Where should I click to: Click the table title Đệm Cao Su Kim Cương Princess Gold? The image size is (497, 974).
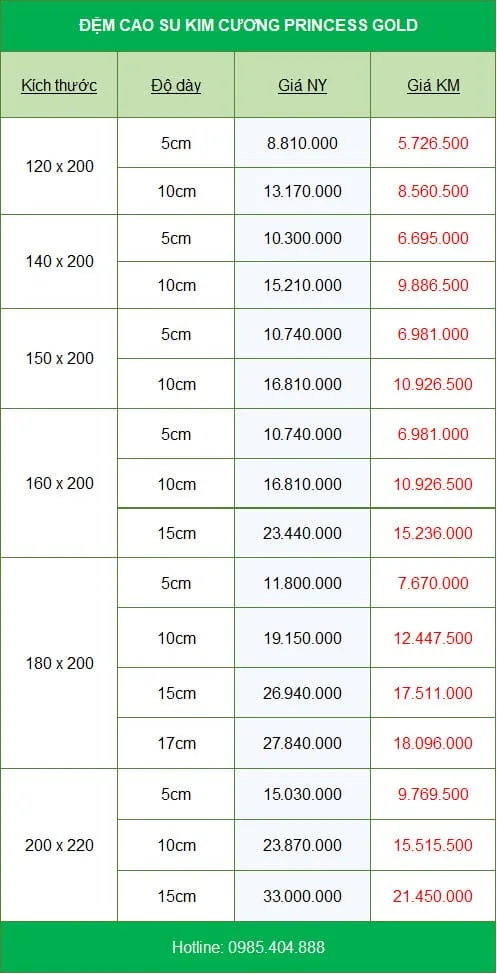click(248, 25)
